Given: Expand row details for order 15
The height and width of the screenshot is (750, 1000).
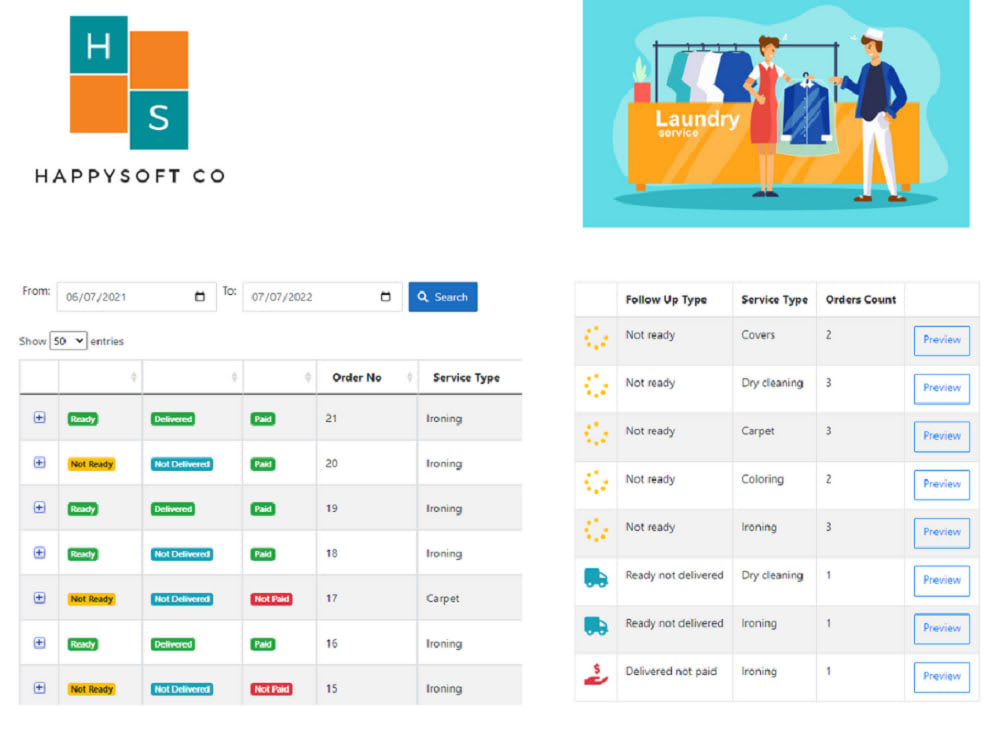Looking at the screenshot, I should pyautogui.click(x=40, y=688).
